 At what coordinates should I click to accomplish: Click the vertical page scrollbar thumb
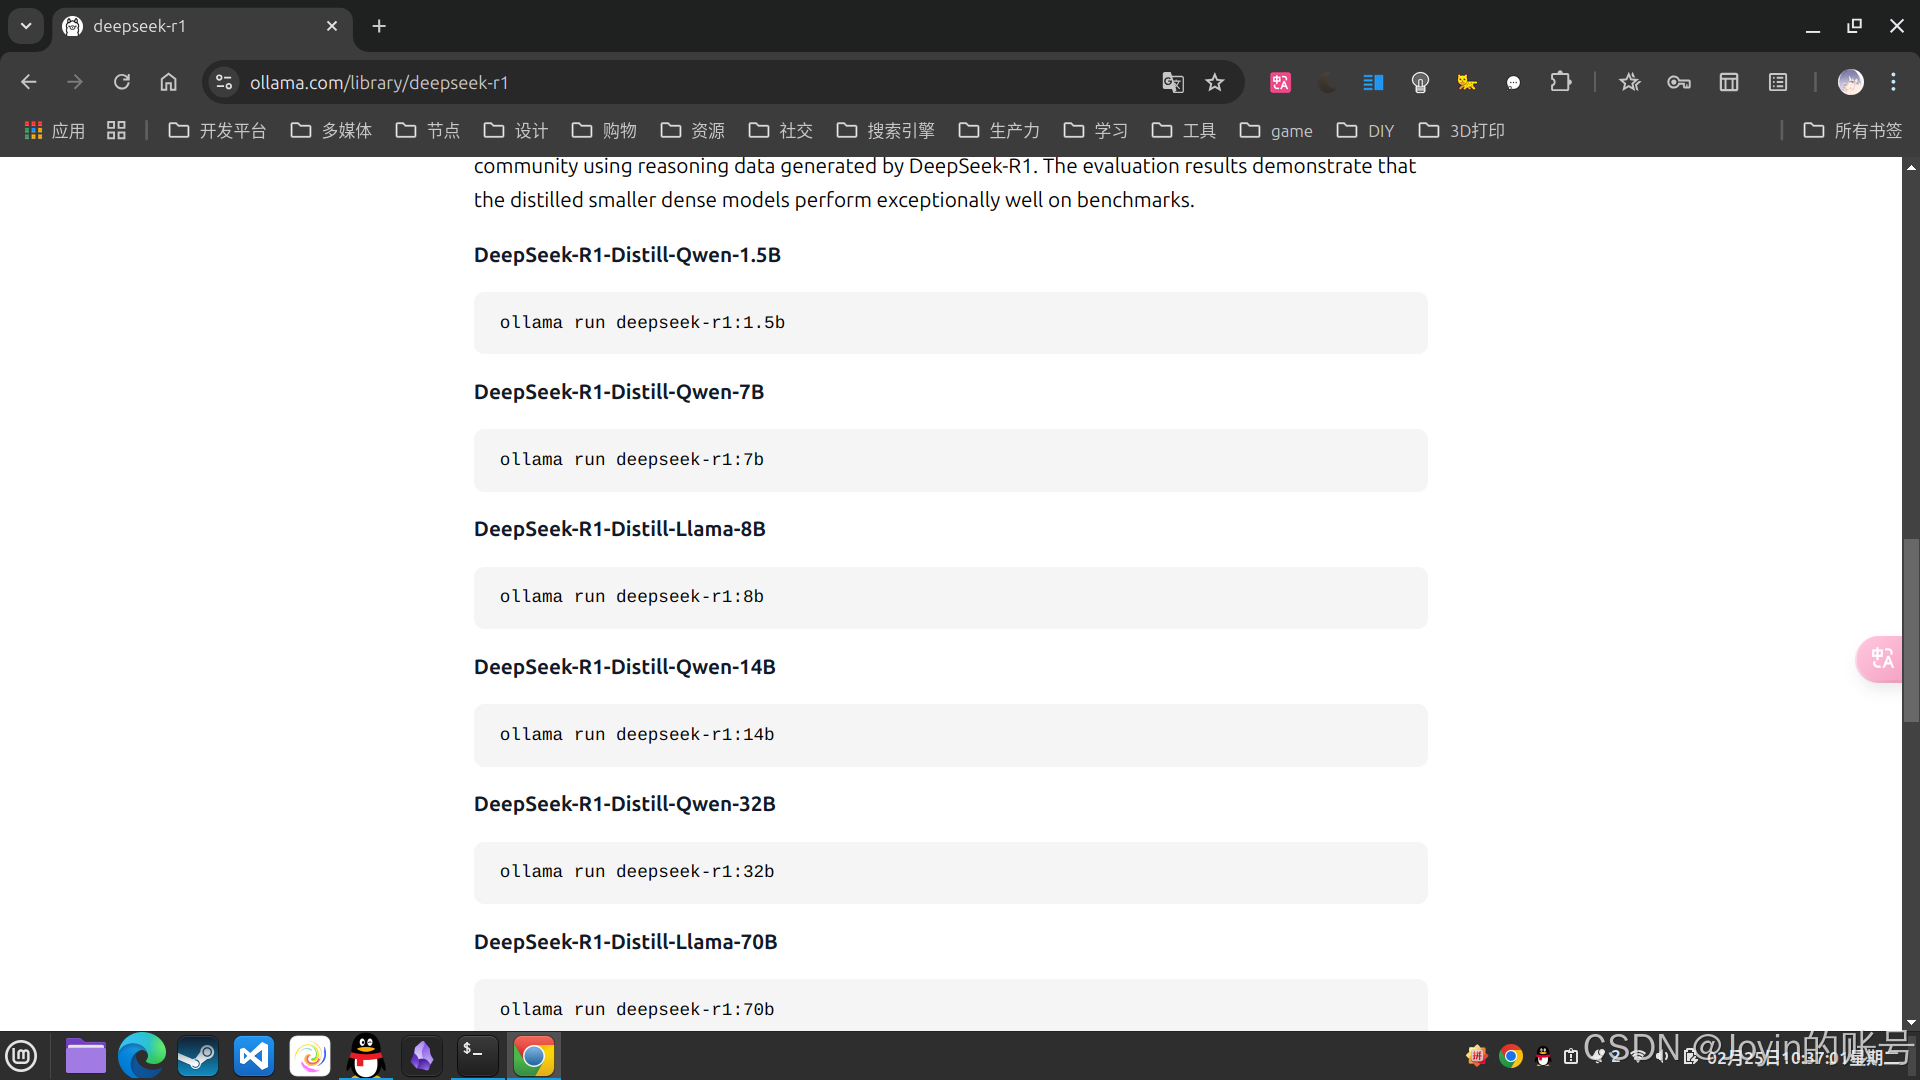coord(1911,630)
